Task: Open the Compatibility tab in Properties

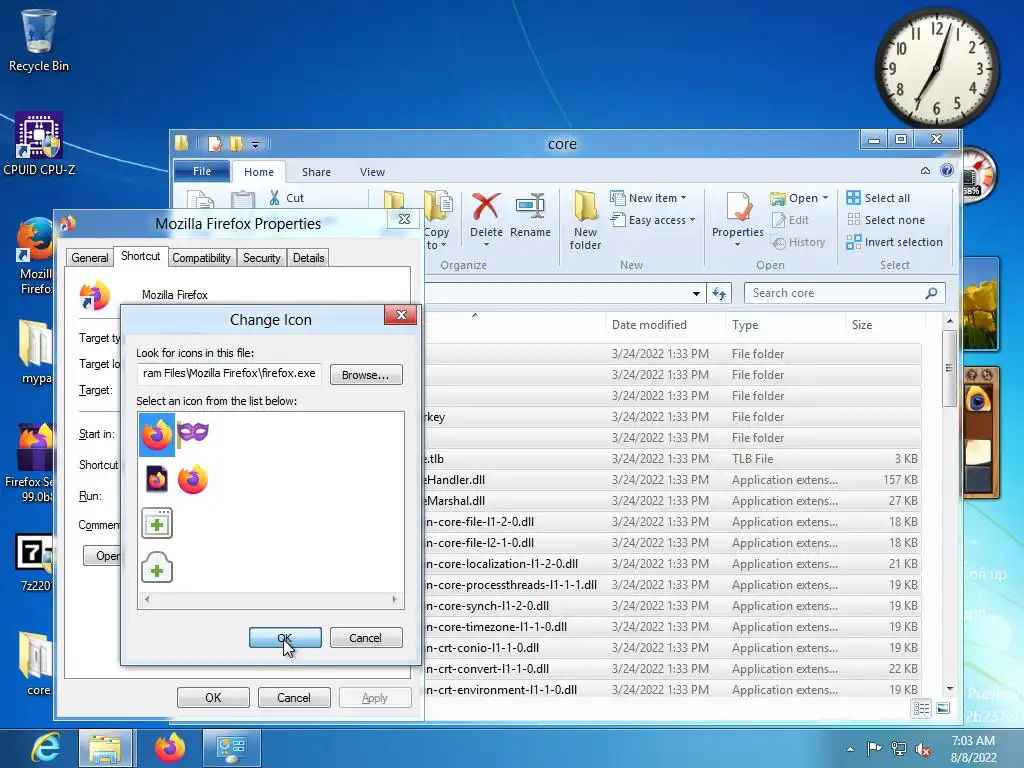Action: 201,258
